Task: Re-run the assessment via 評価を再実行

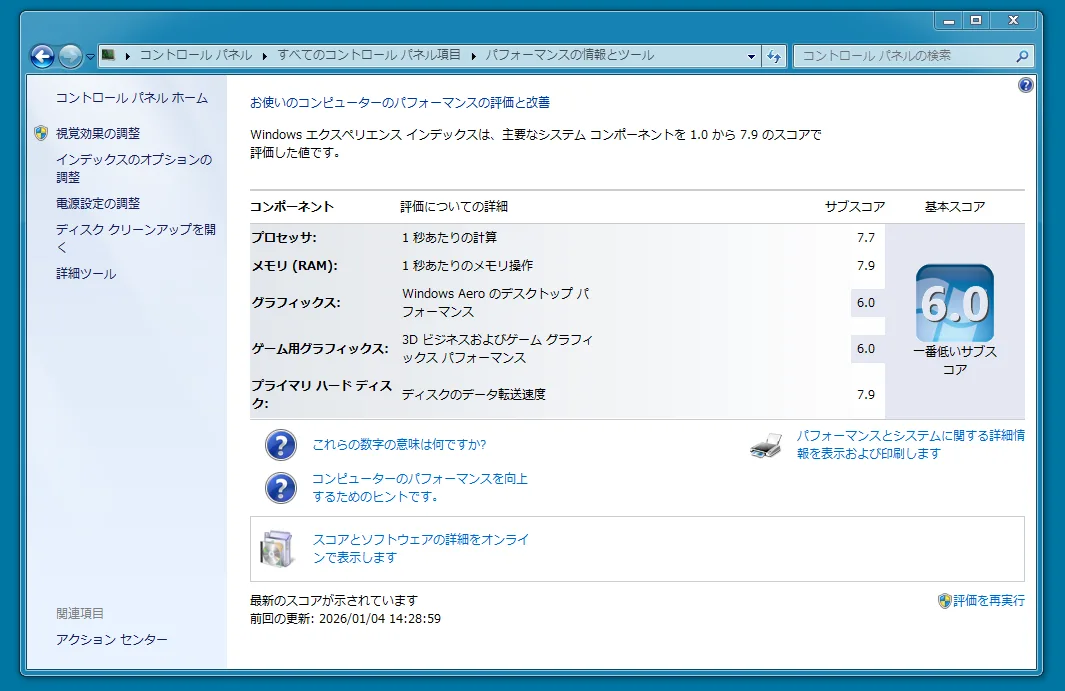Action: coord(988,601)
